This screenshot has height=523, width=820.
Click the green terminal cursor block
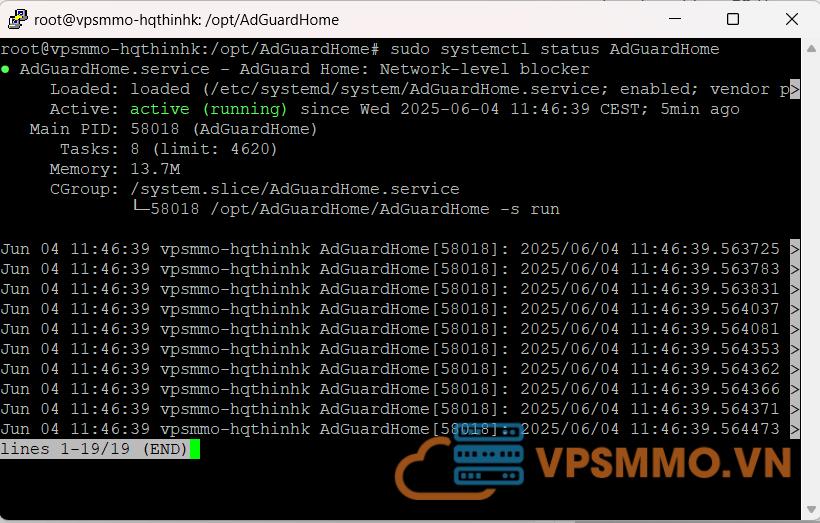[x=195, y=449]
